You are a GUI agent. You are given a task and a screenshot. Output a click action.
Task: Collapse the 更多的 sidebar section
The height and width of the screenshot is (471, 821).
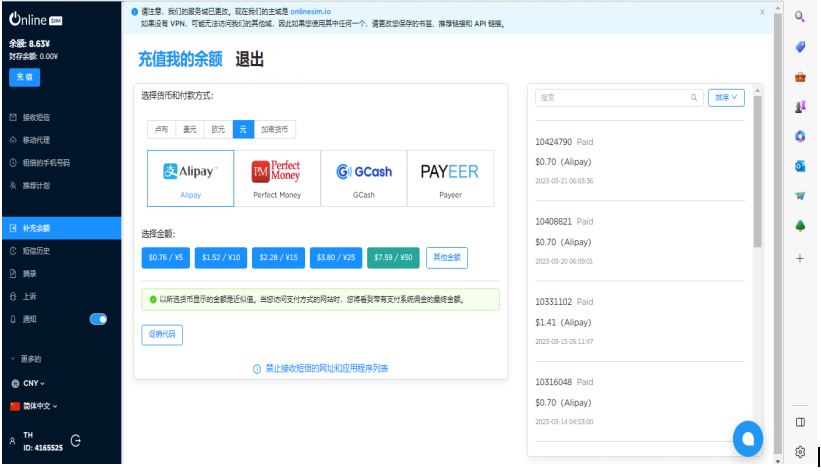click(26, 359)
